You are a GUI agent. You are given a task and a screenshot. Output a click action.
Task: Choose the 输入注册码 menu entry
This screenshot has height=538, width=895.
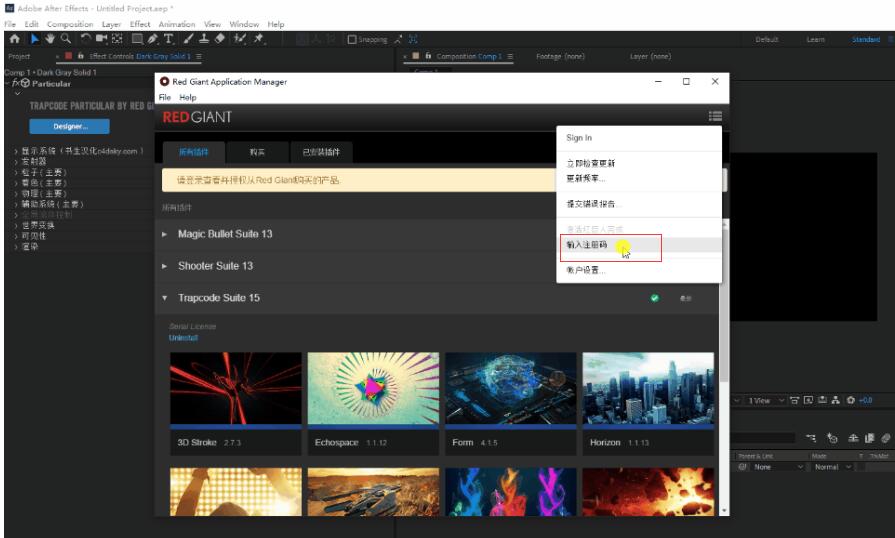pyautogui.click(x=587, y=244)
